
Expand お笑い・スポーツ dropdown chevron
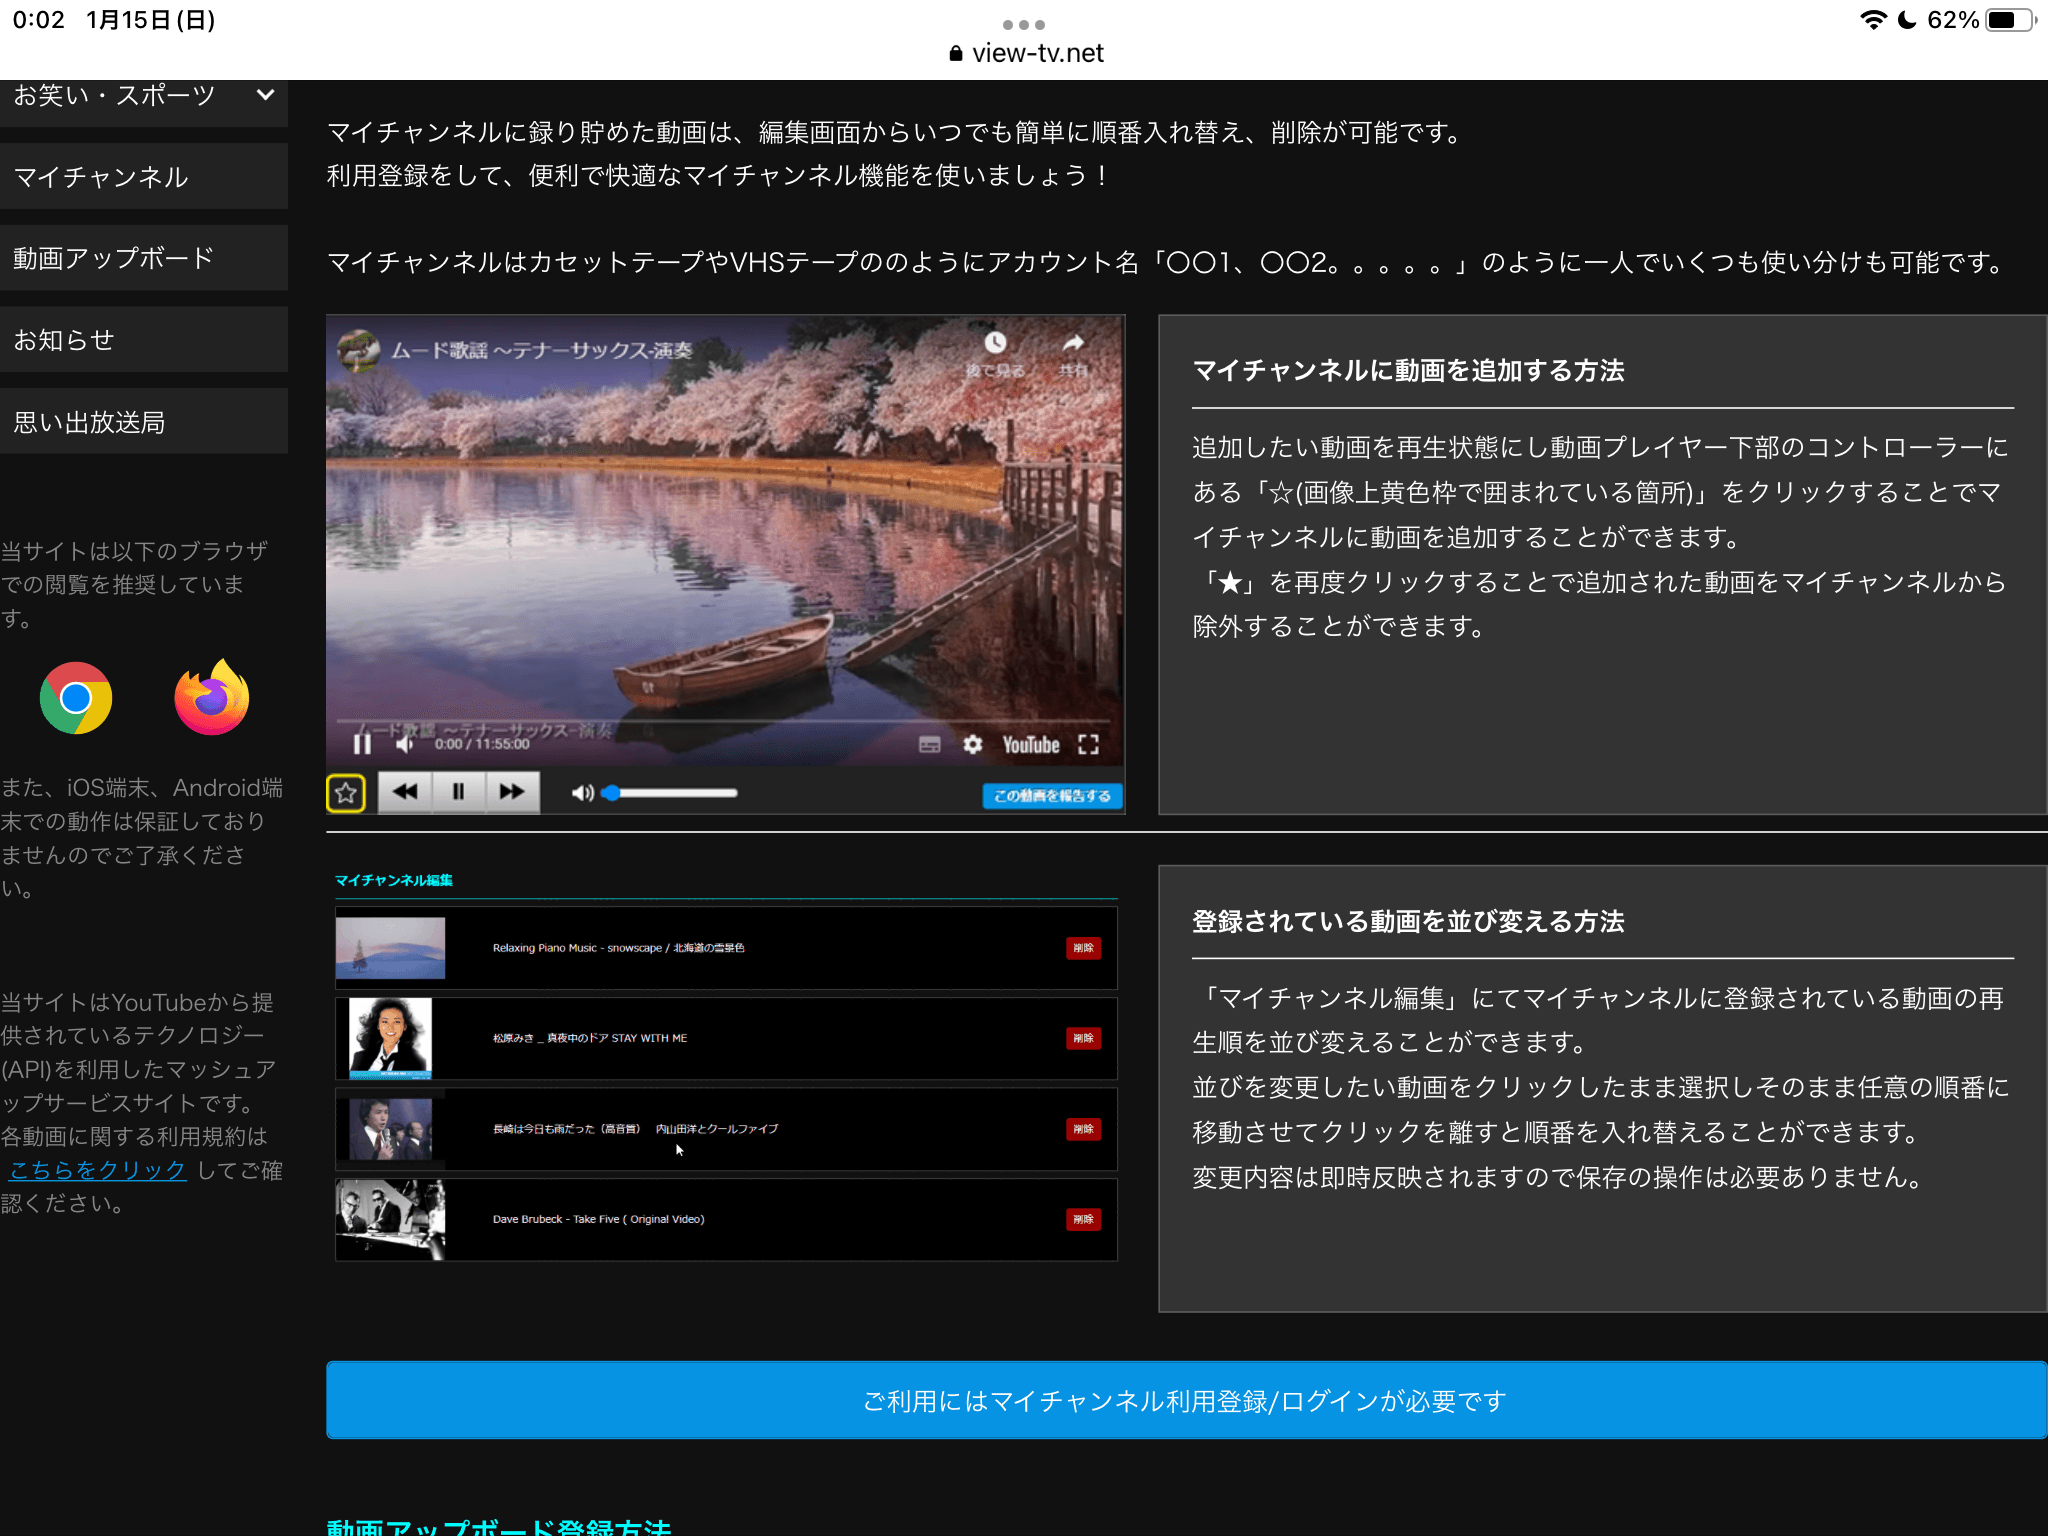point(265,95)
